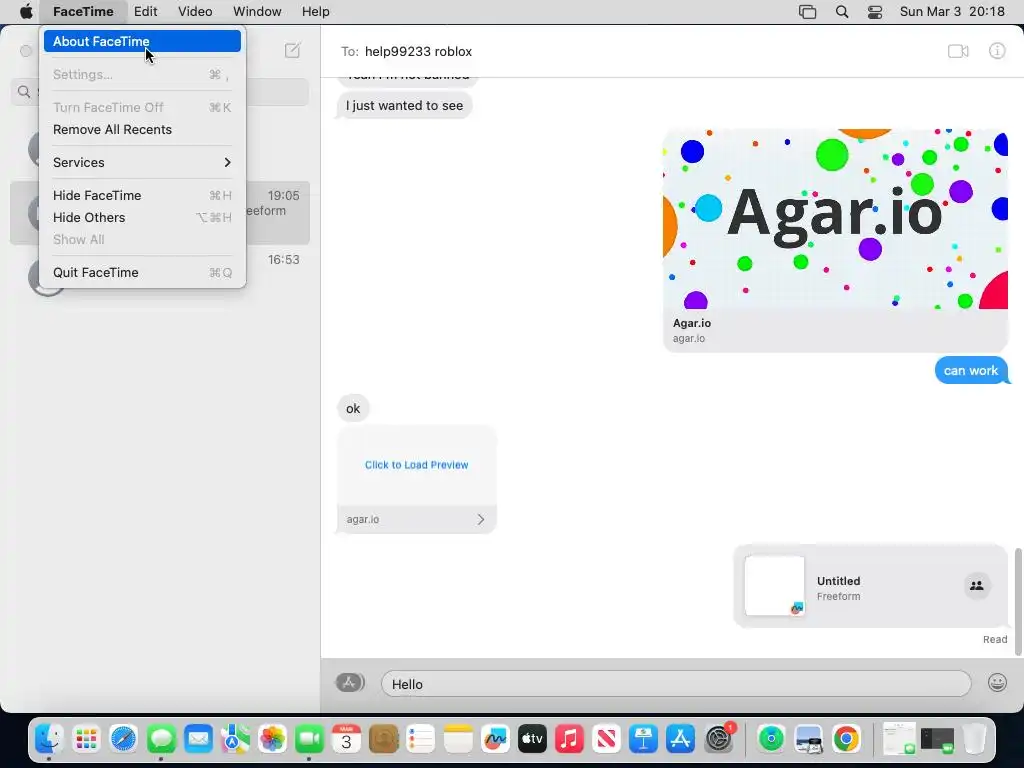This screenshot has width=1024, height=768.
Task: Open the Help menu
Action: pos(315,12)
